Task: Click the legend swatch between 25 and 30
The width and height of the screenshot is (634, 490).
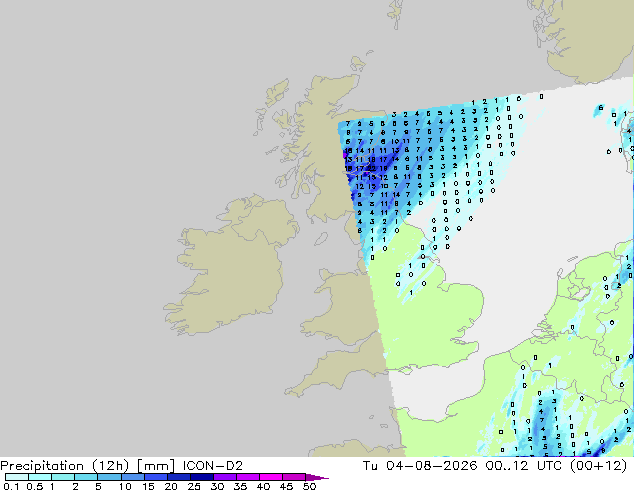Action: tap(201, 477)
